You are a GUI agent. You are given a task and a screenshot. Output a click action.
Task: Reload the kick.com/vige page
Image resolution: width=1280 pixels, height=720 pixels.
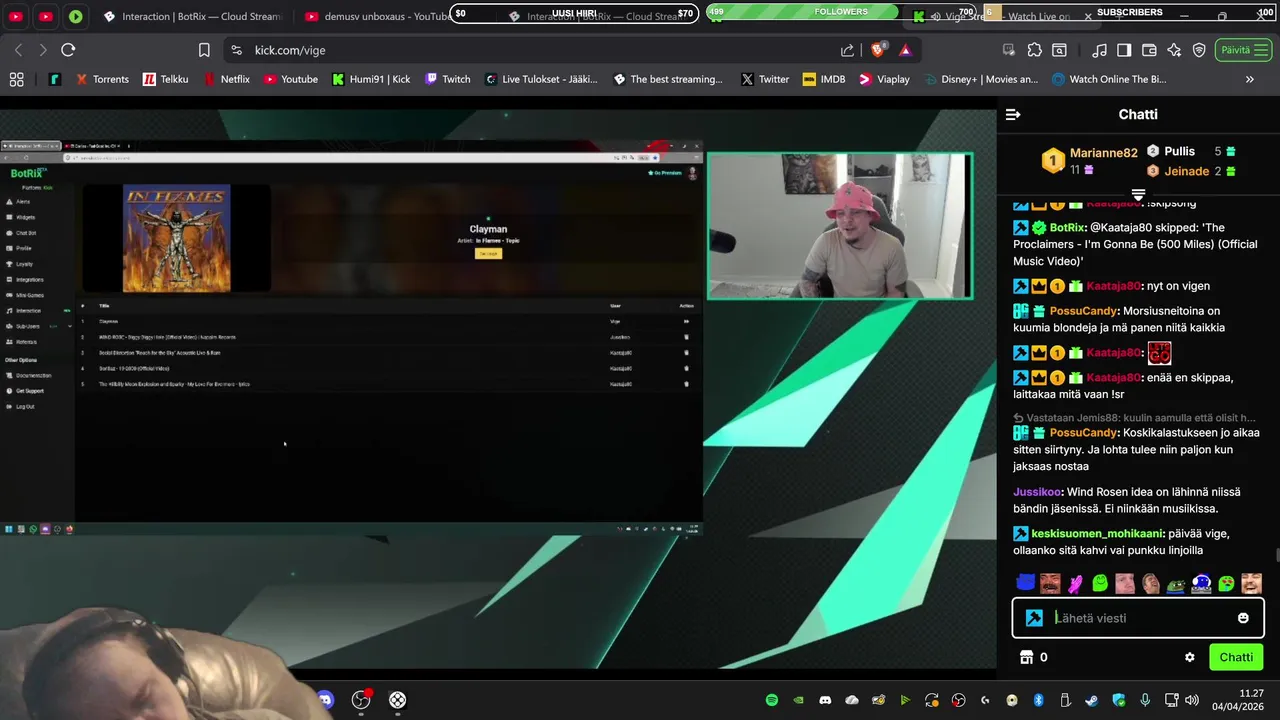[x=68, y=50]
